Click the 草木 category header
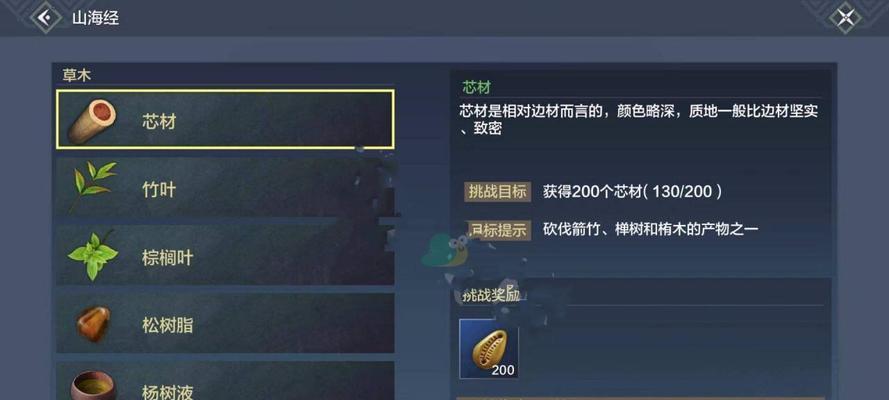The height and width of the screenshot is (400, 889). pos(77,75)
